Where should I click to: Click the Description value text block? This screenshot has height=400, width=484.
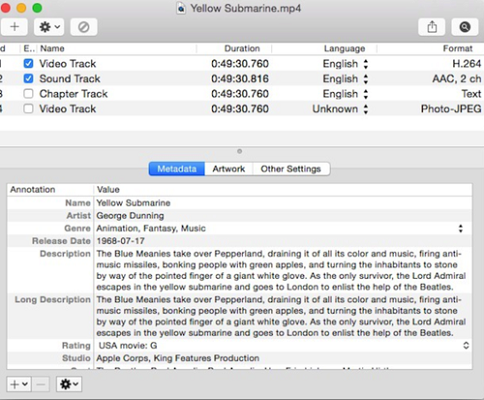[281, 270]
